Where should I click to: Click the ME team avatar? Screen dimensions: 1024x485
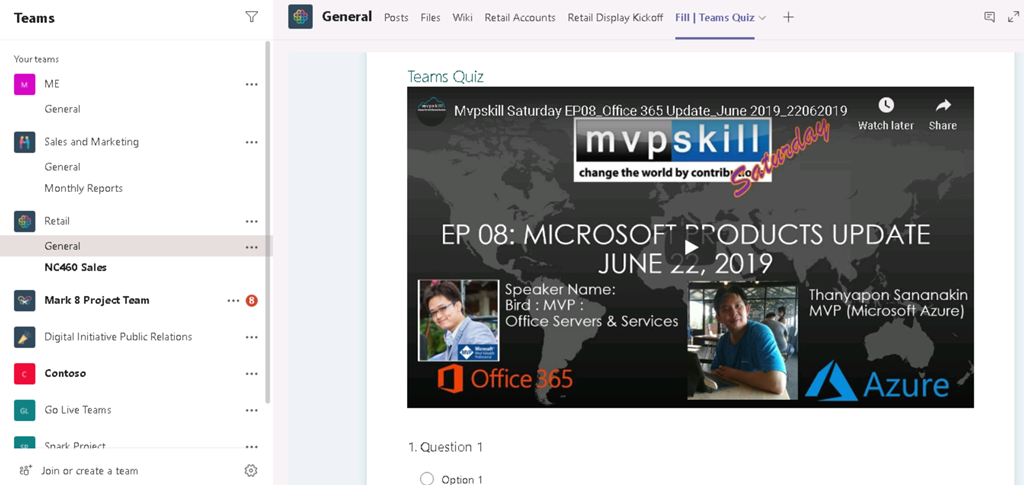click(25, 84)
